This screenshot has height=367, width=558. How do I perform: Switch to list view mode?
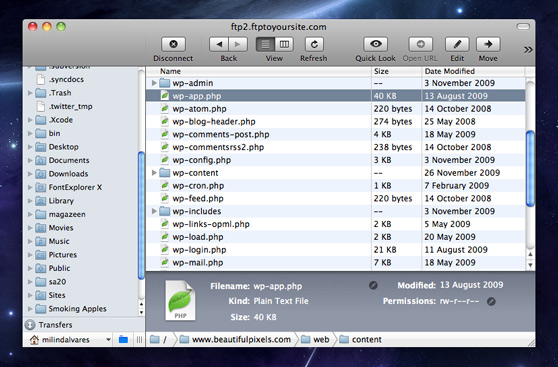(x=265, y=44)
